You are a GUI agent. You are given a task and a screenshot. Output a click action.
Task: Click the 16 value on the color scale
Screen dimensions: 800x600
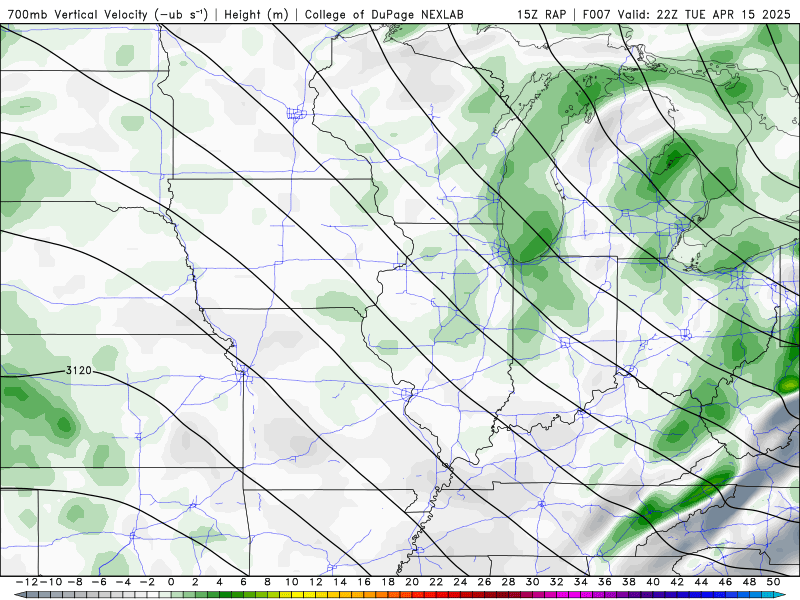point(364,582)
